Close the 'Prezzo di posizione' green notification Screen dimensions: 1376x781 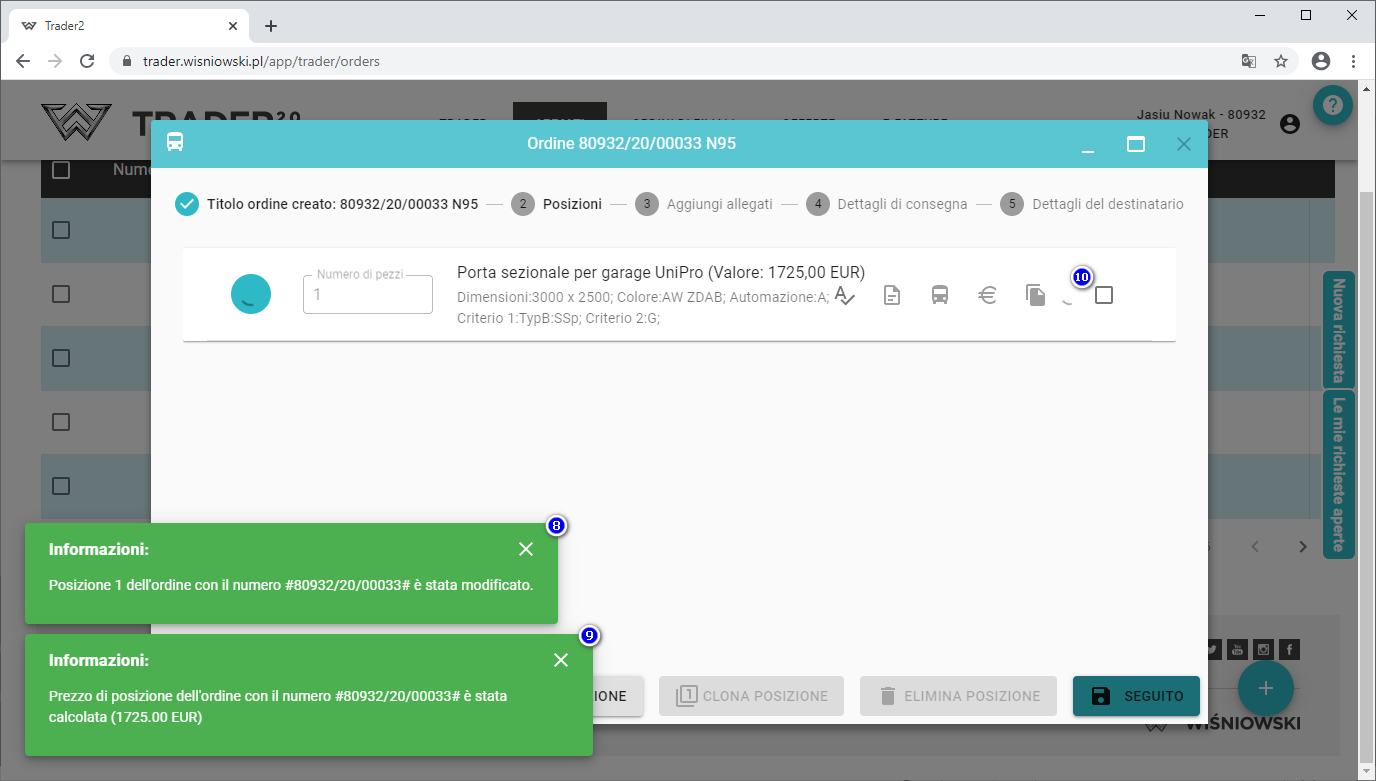[561, 660]
